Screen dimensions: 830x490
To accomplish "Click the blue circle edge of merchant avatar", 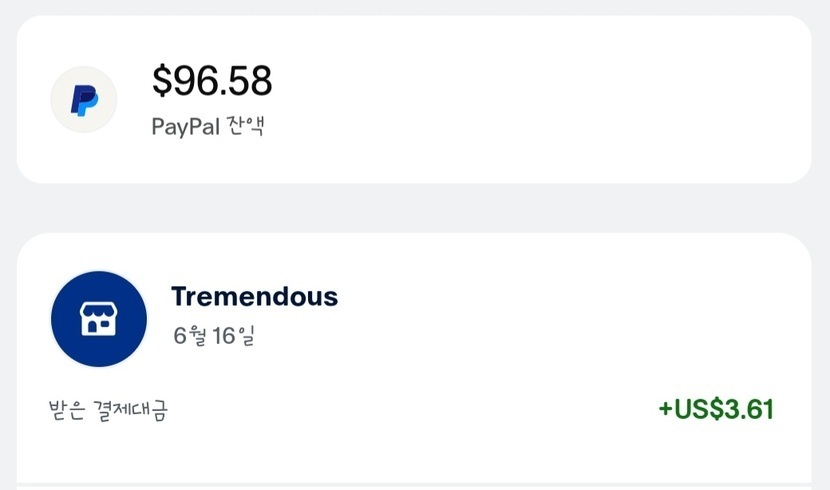I will pos(56,318).
